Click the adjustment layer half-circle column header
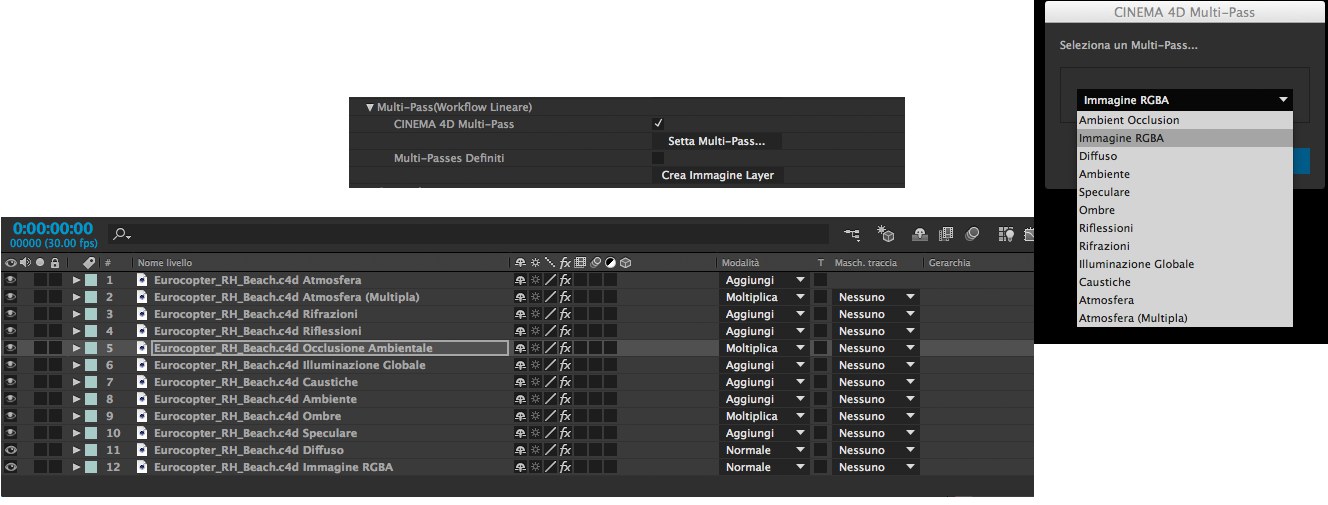Screen dimensions: 1328x505 610,263
